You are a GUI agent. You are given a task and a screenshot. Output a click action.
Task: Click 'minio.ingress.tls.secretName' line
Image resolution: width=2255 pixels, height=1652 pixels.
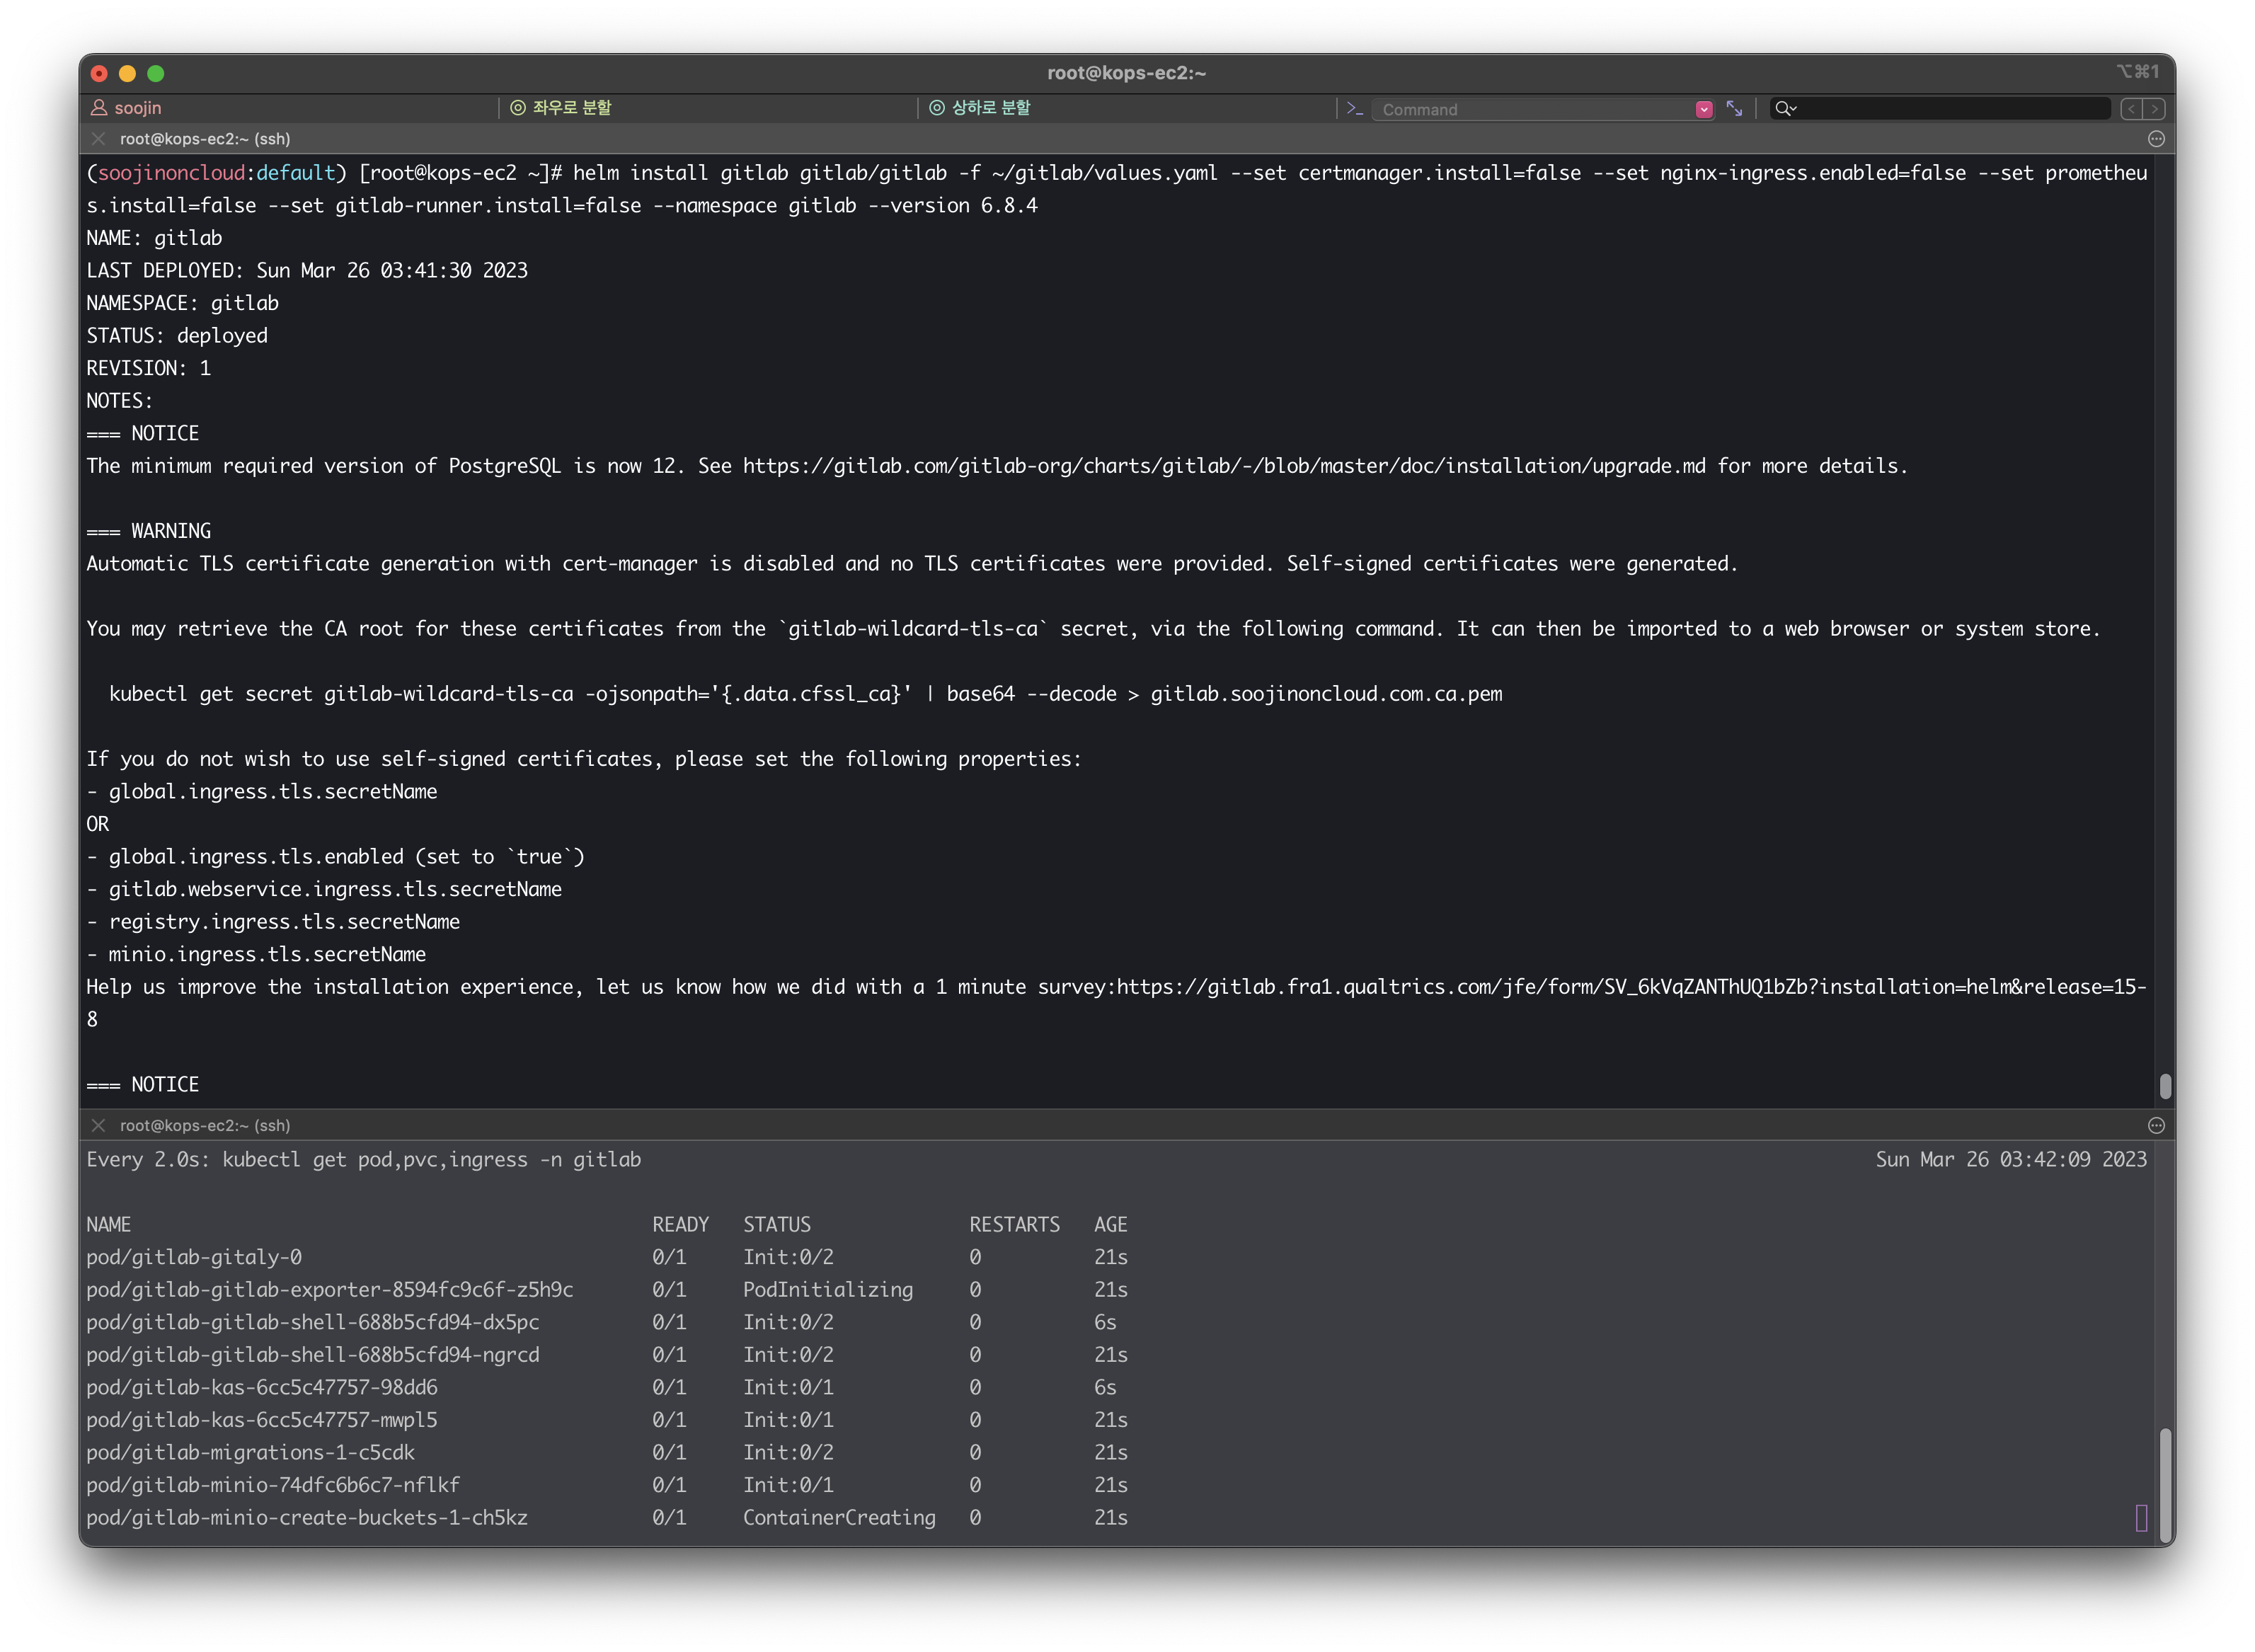click(256, 954)
